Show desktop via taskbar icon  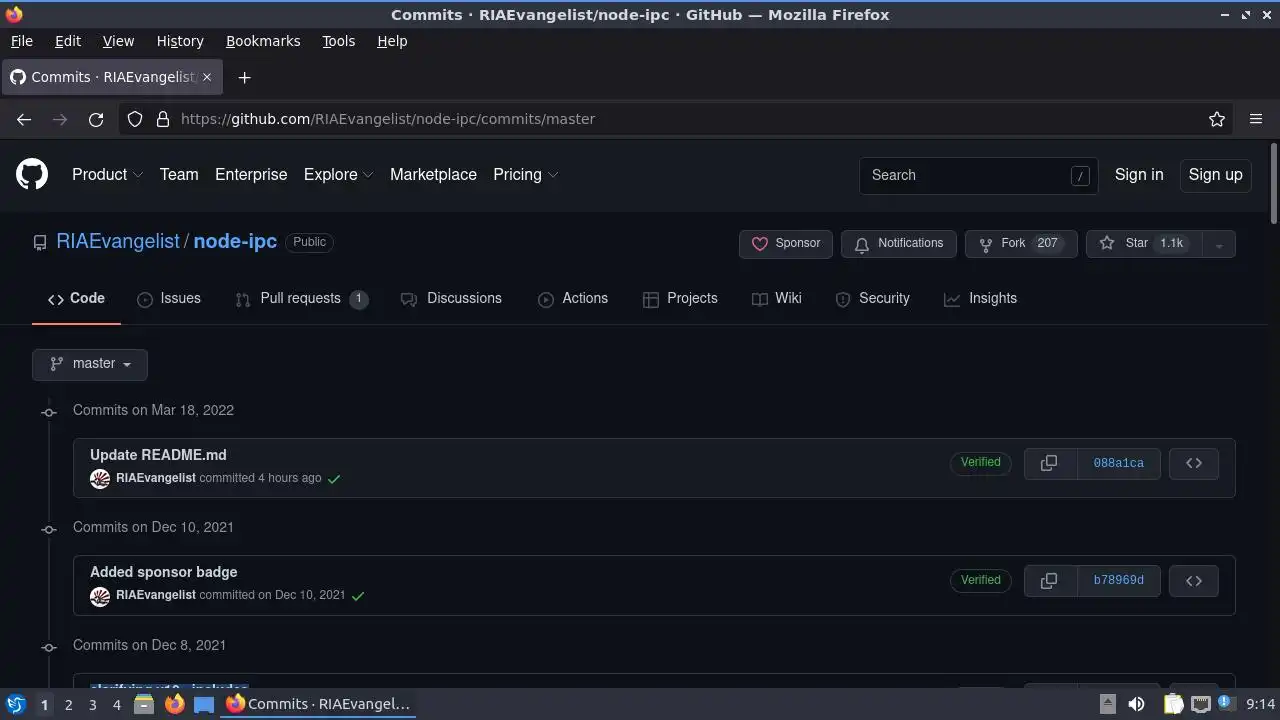[204, 704]
